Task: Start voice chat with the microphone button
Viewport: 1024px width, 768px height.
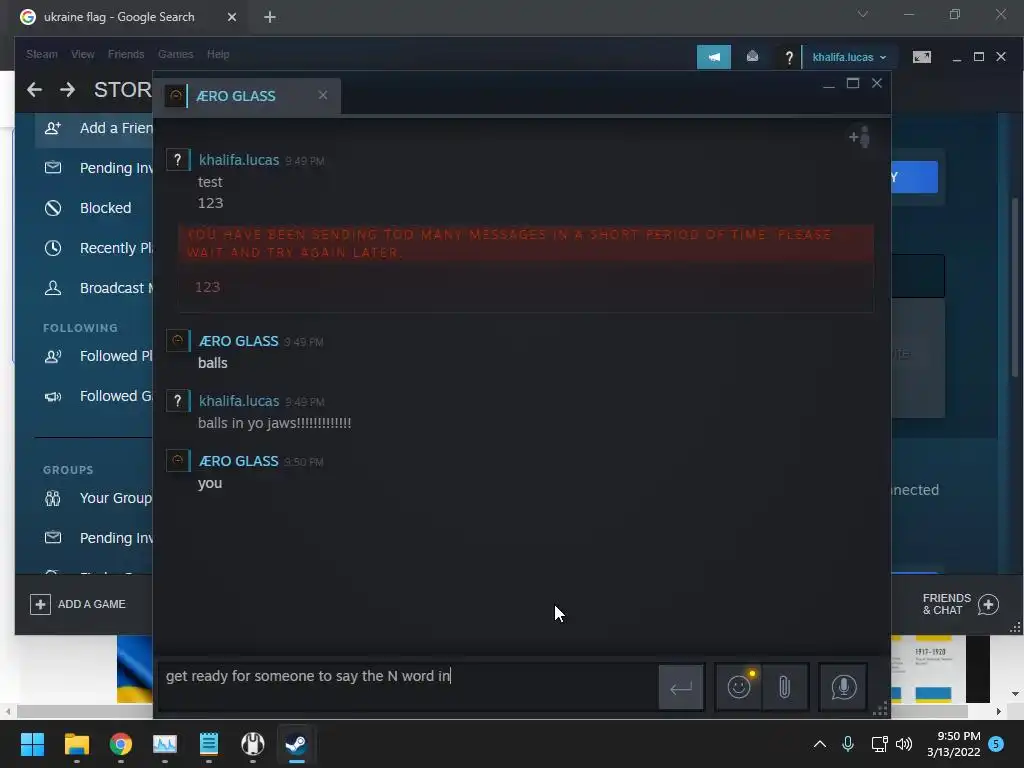Action: 843,687
